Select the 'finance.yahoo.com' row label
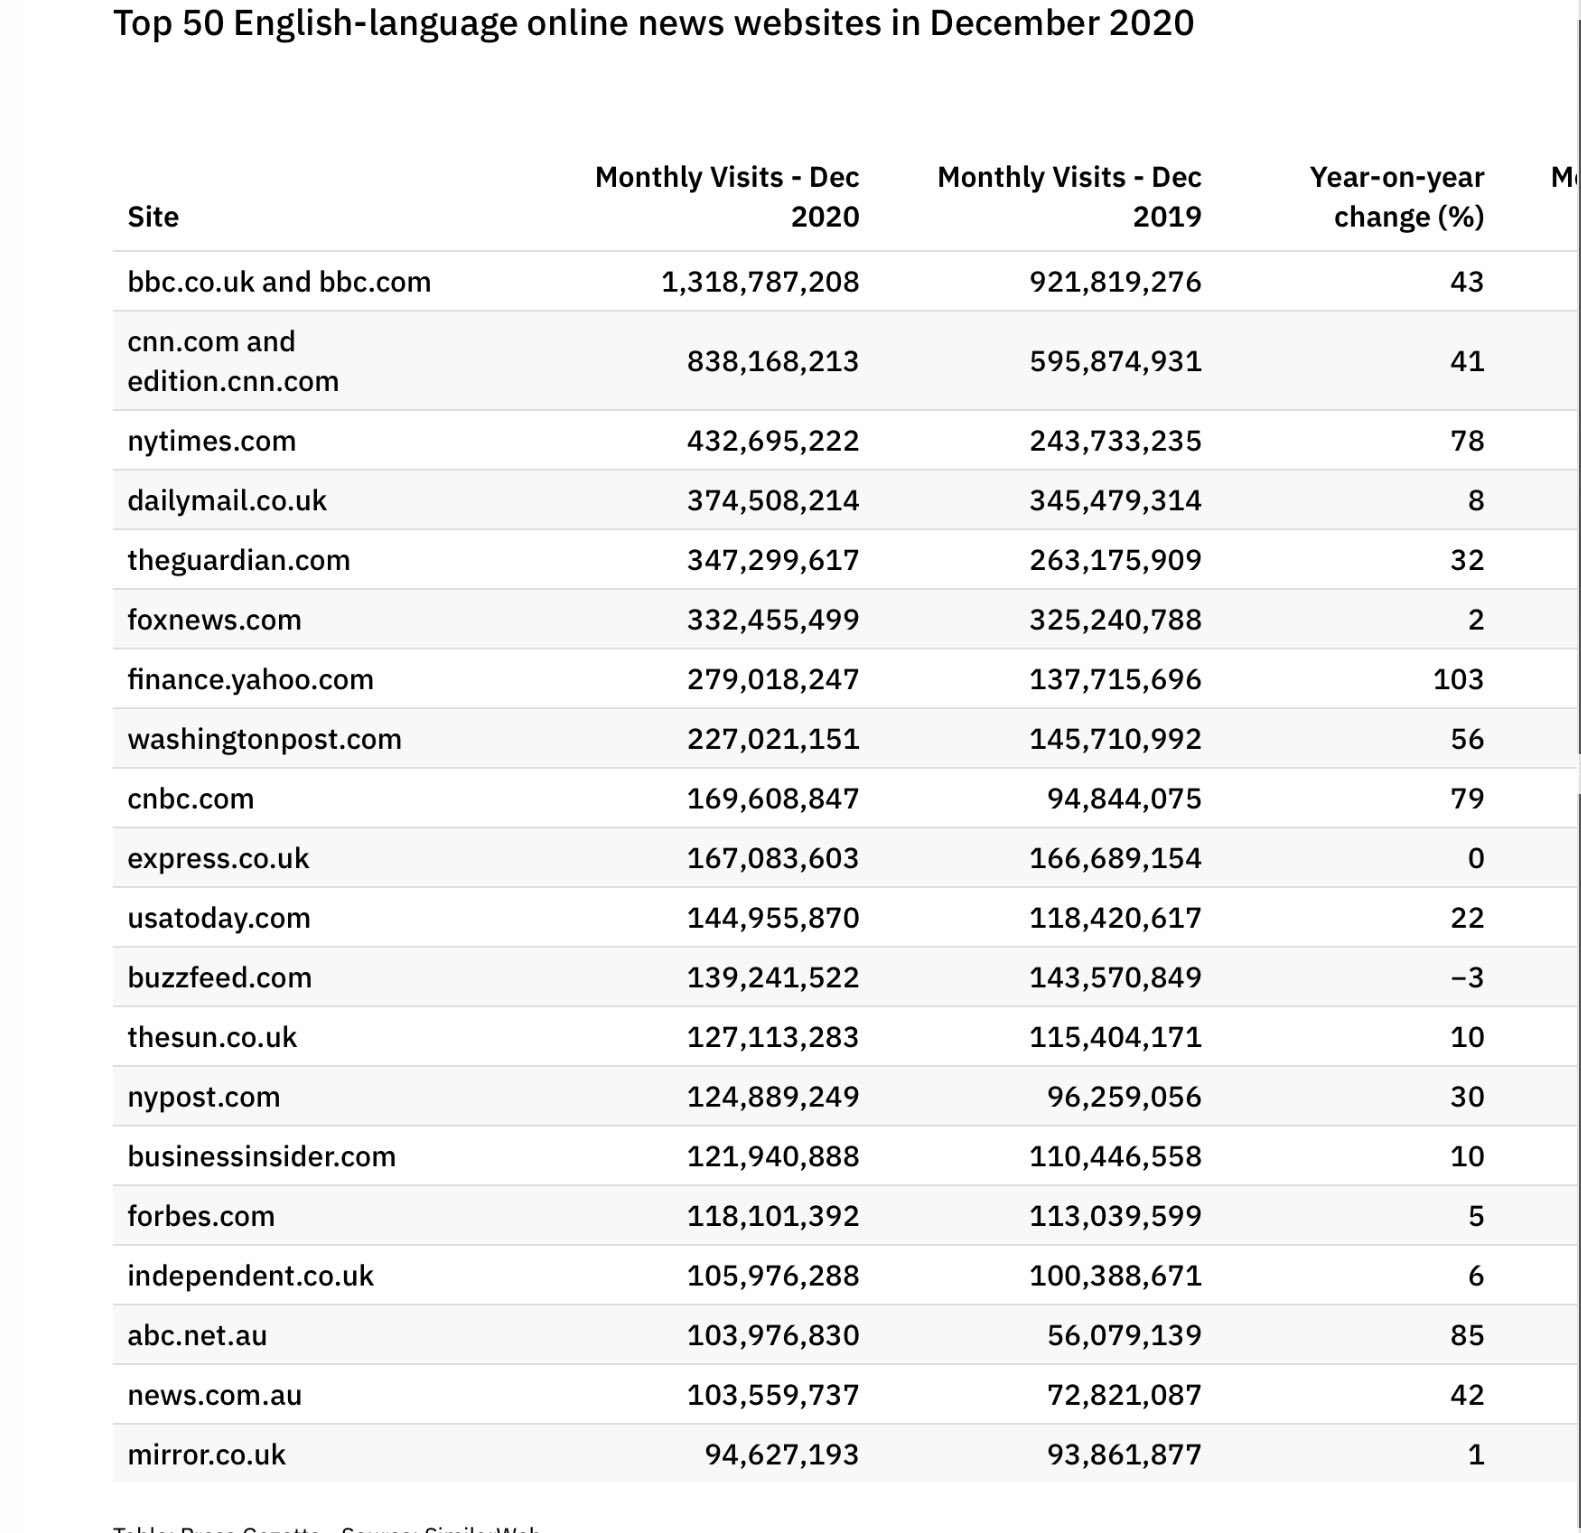Viewport: 1581px width, 1533px height. tap(250, 680)
